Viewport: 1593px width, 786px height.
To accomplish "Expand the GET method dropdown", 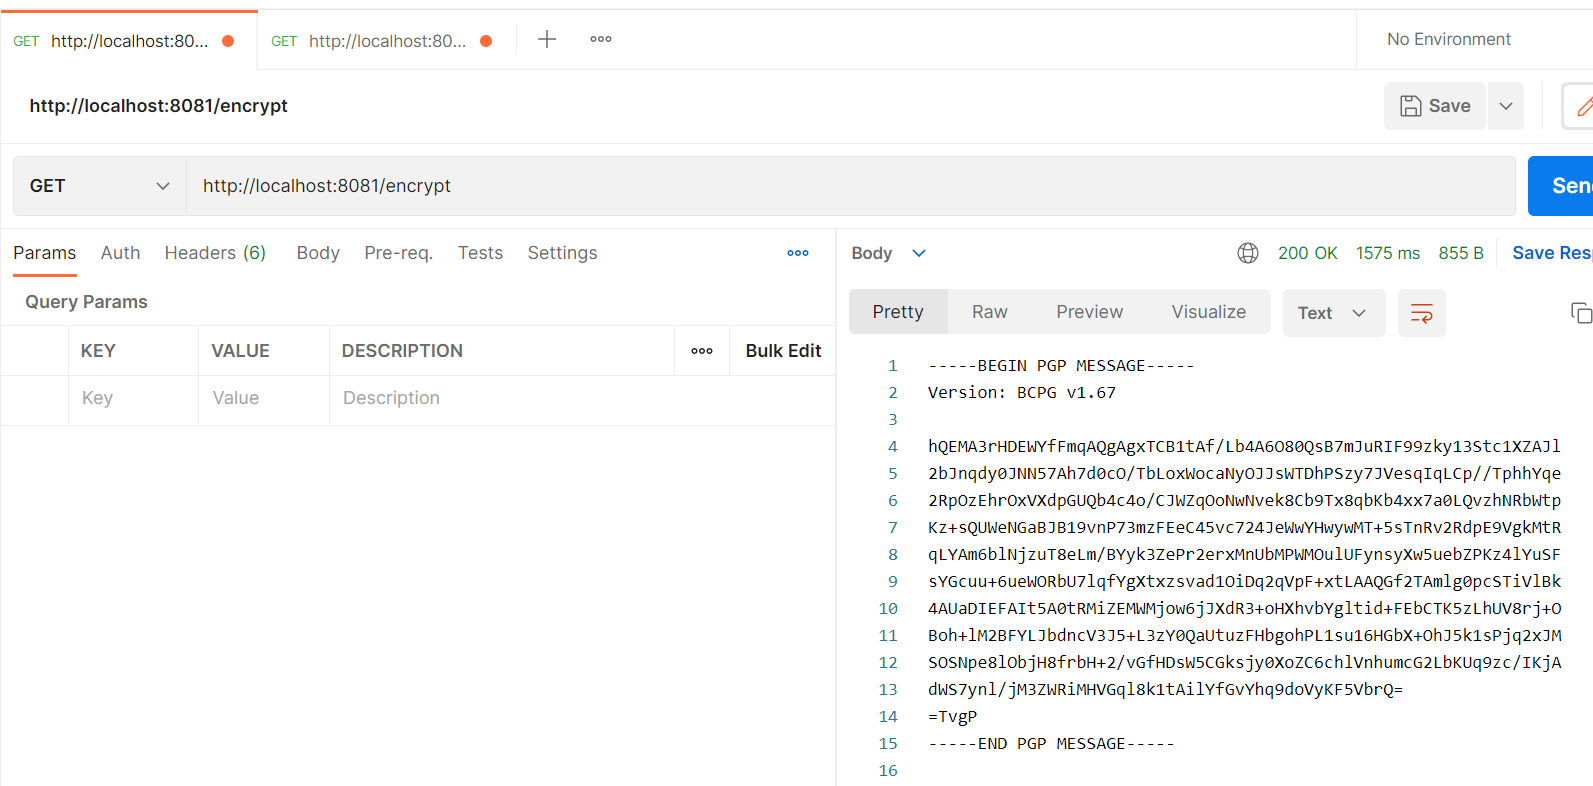I will click(99, 186).
